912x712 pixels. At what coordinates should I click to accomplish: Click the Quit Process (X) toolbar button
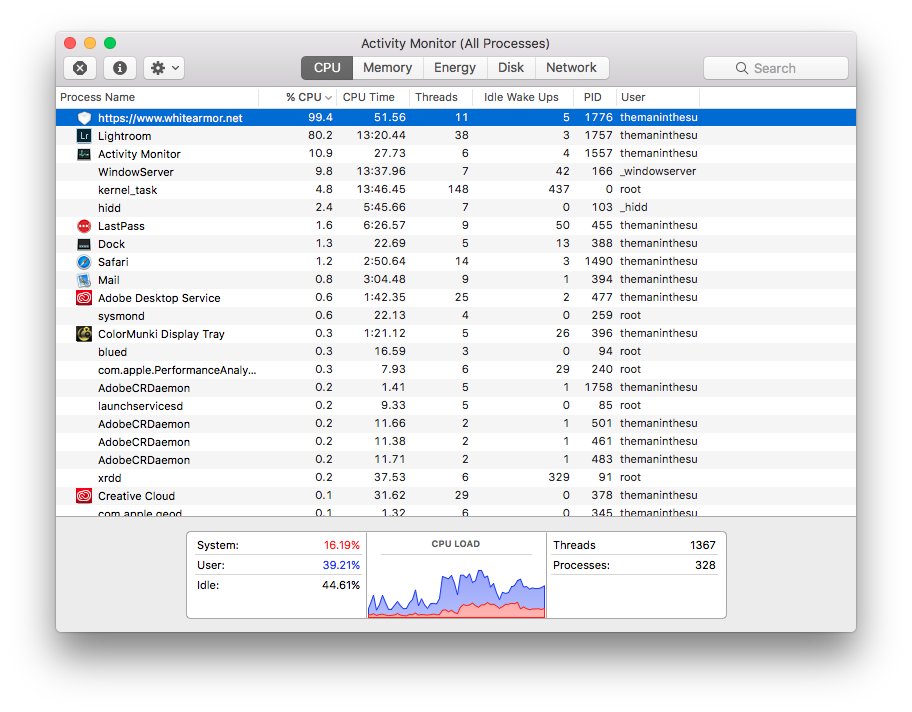pyautogui.click(x=80, y=68)
